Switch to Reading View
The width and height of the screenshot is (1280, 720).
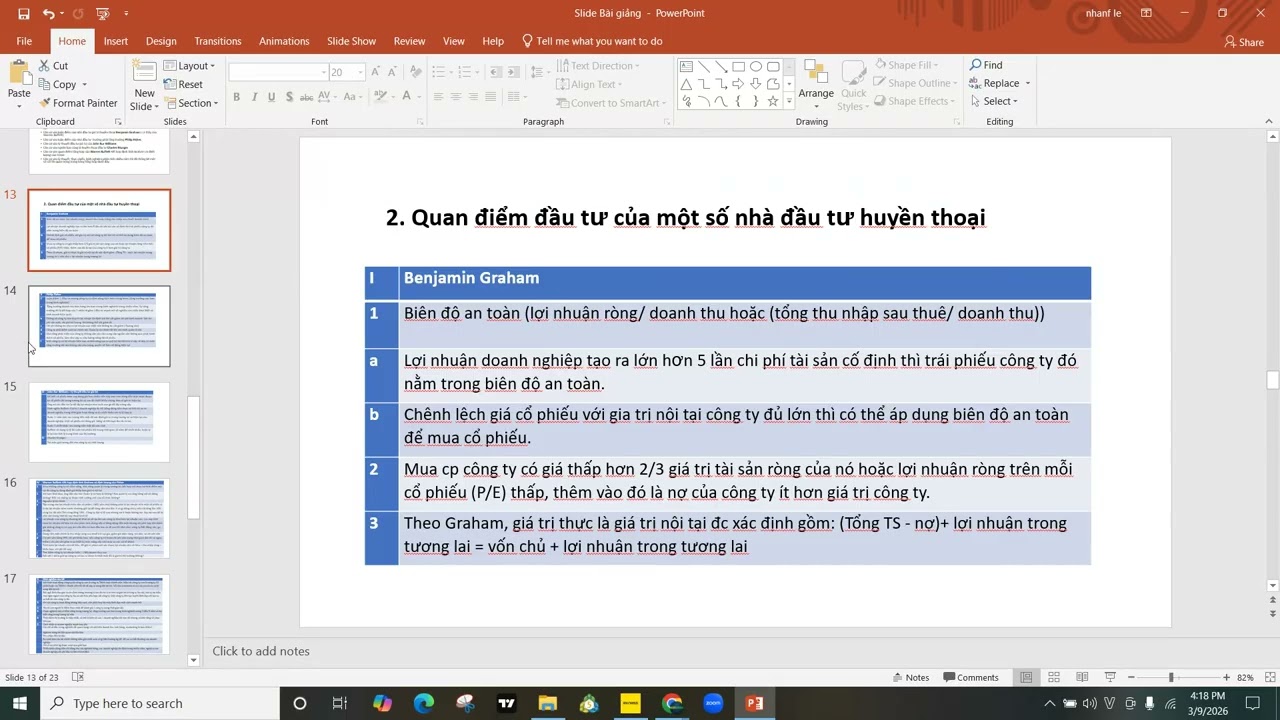pos(1082,677)
